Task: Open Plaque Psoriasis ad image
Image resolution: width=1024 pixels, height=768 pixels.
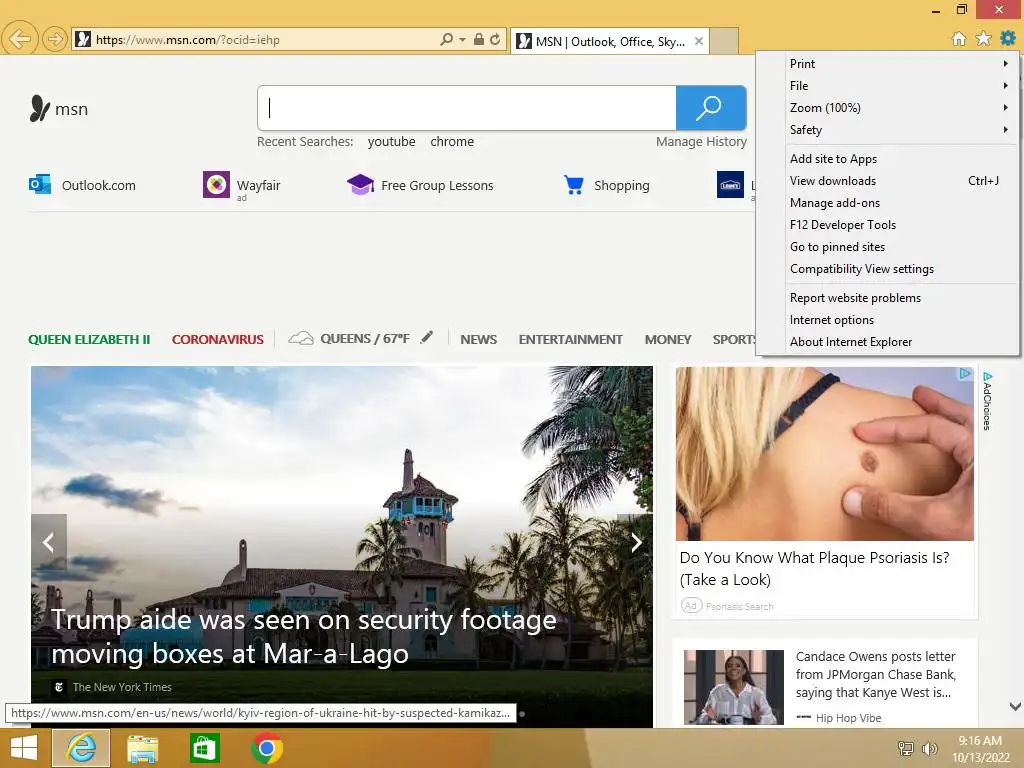Action: click(x=824, y=453)
